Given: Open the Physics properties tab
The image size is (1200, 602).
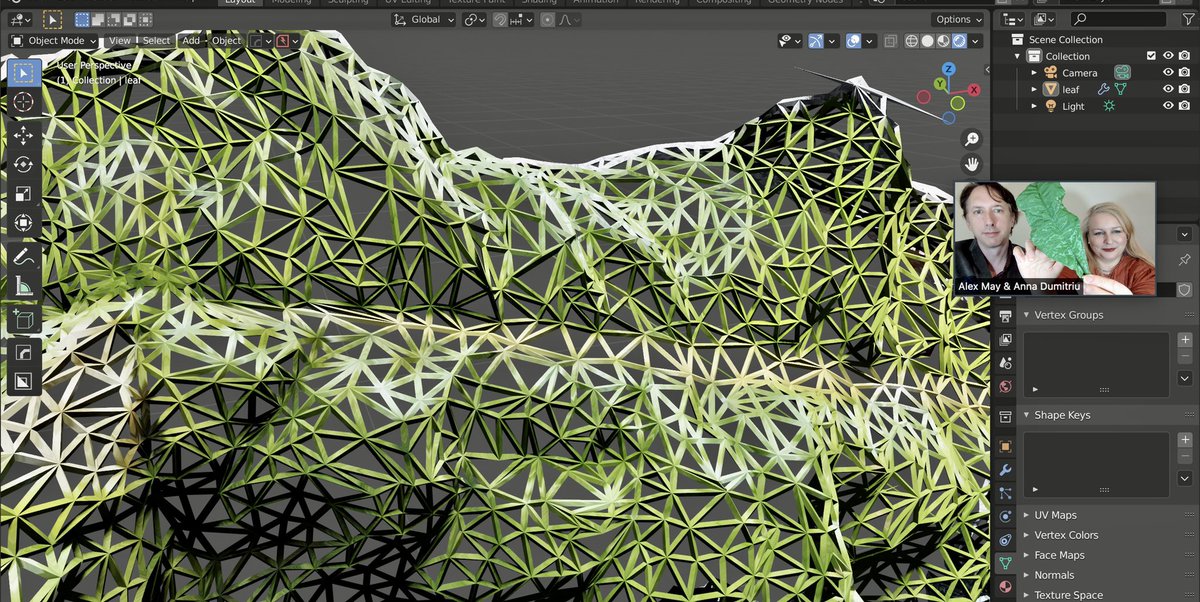Looking at the screenshot, I should pos(1006,516).
